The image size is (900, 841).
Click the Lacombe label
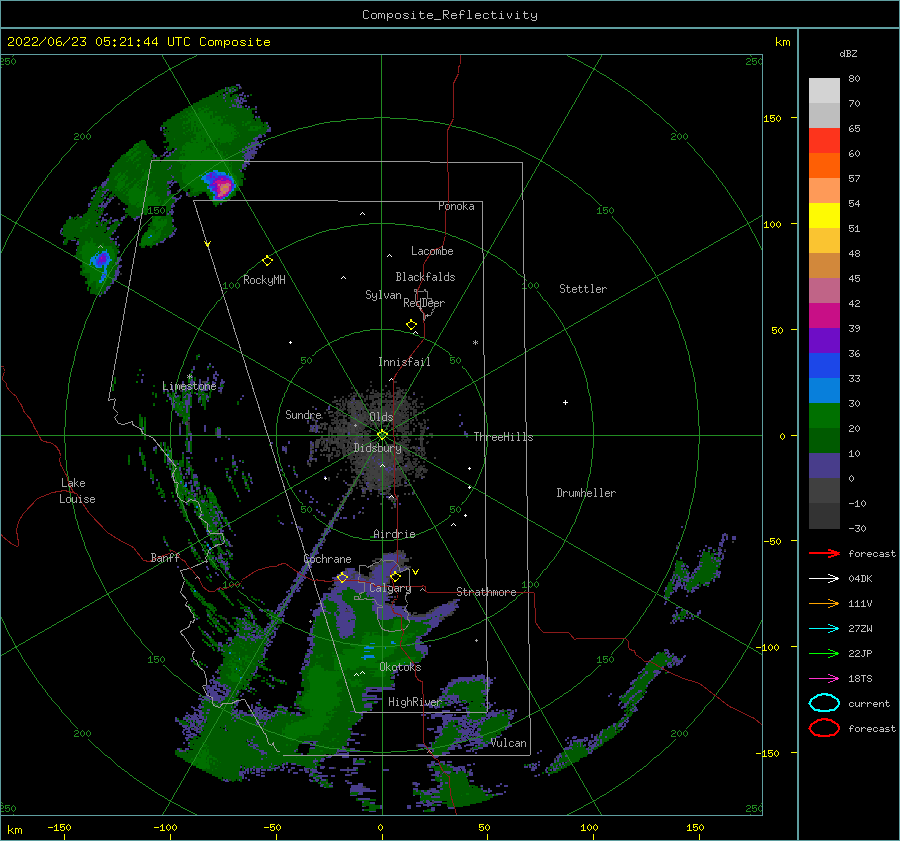(x=432, y=251)
